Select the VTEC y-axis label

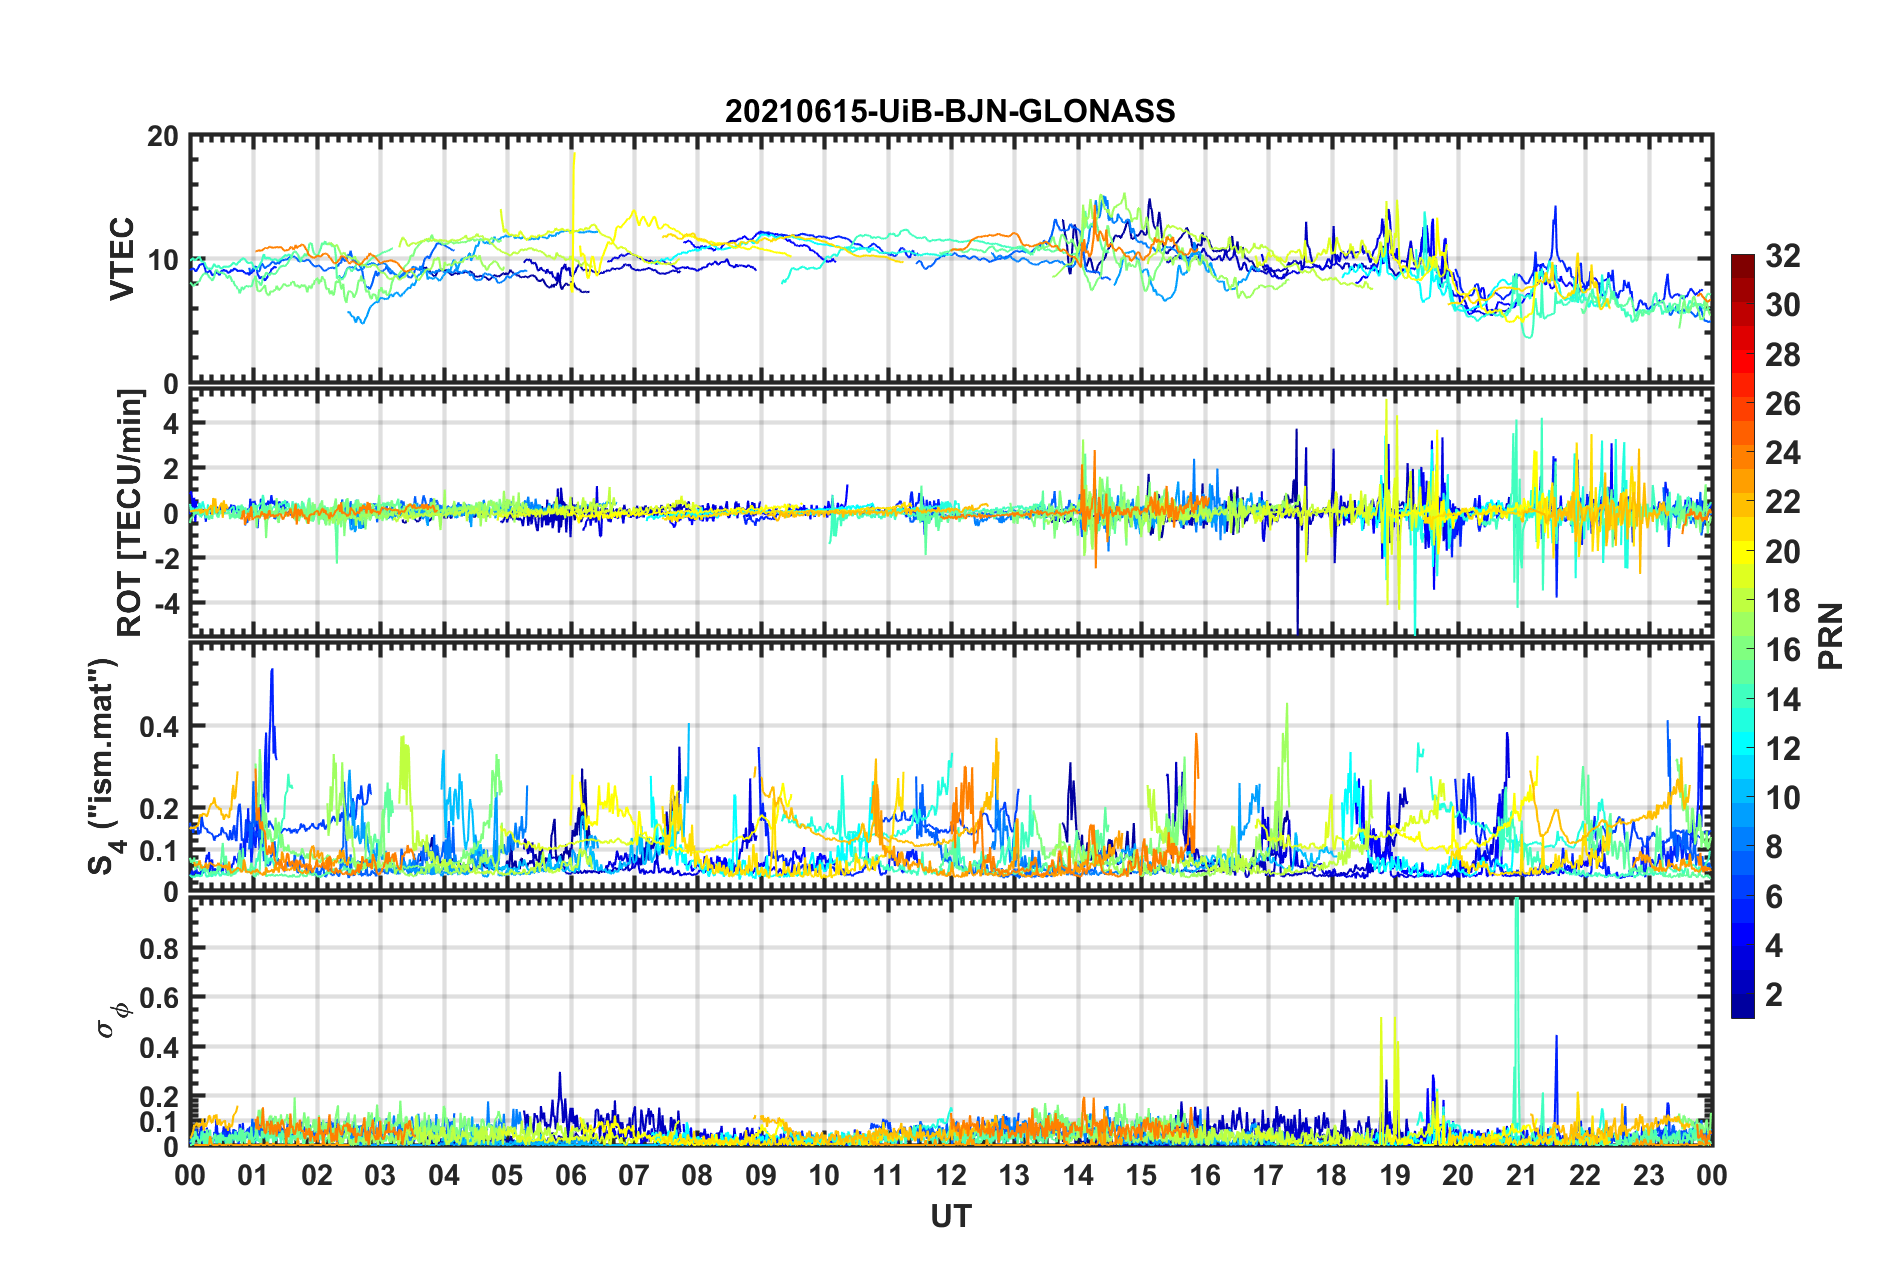tap(122, 258)
